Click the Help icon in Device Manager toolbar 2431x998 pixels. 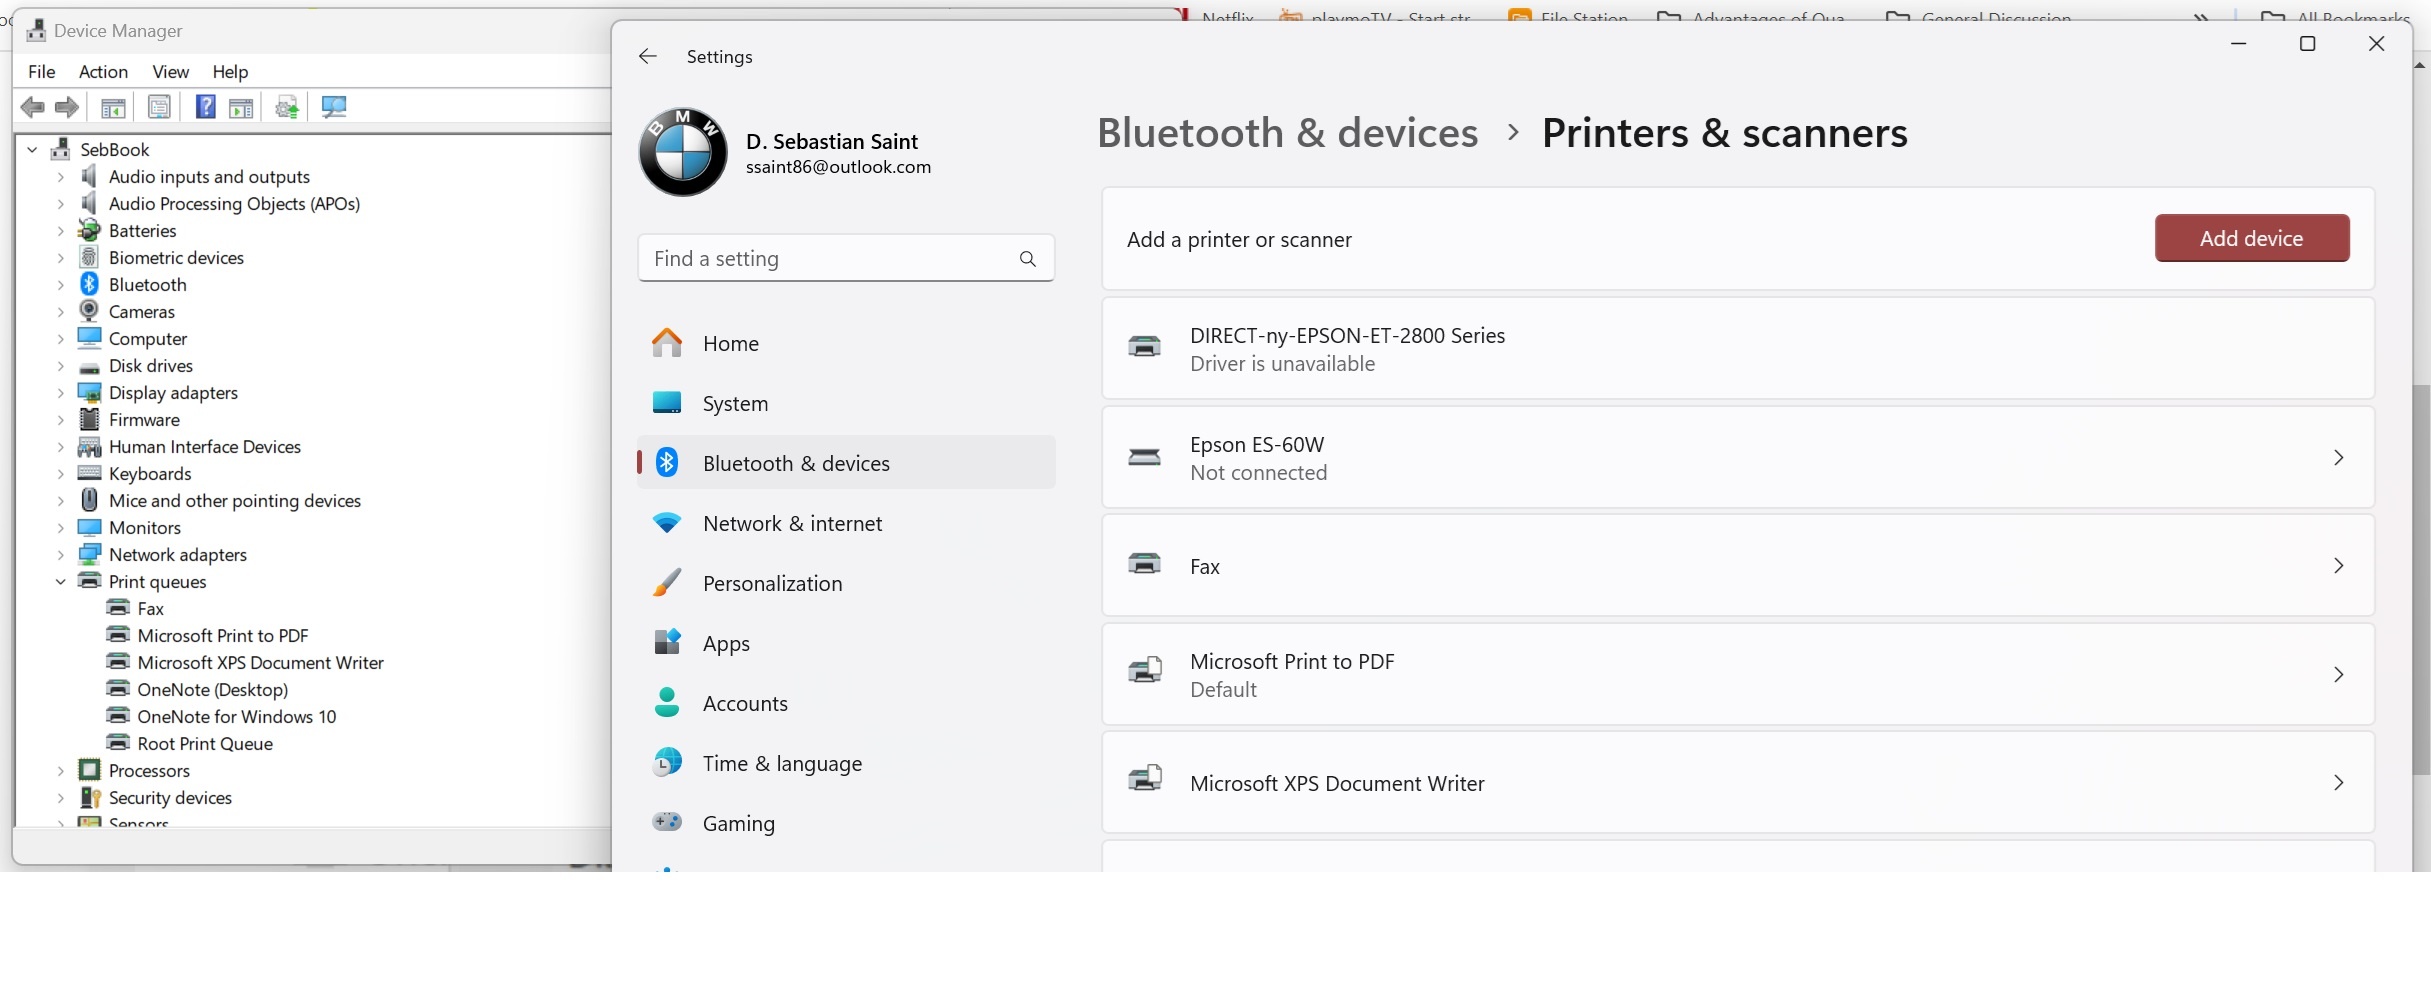pos(205,107)
